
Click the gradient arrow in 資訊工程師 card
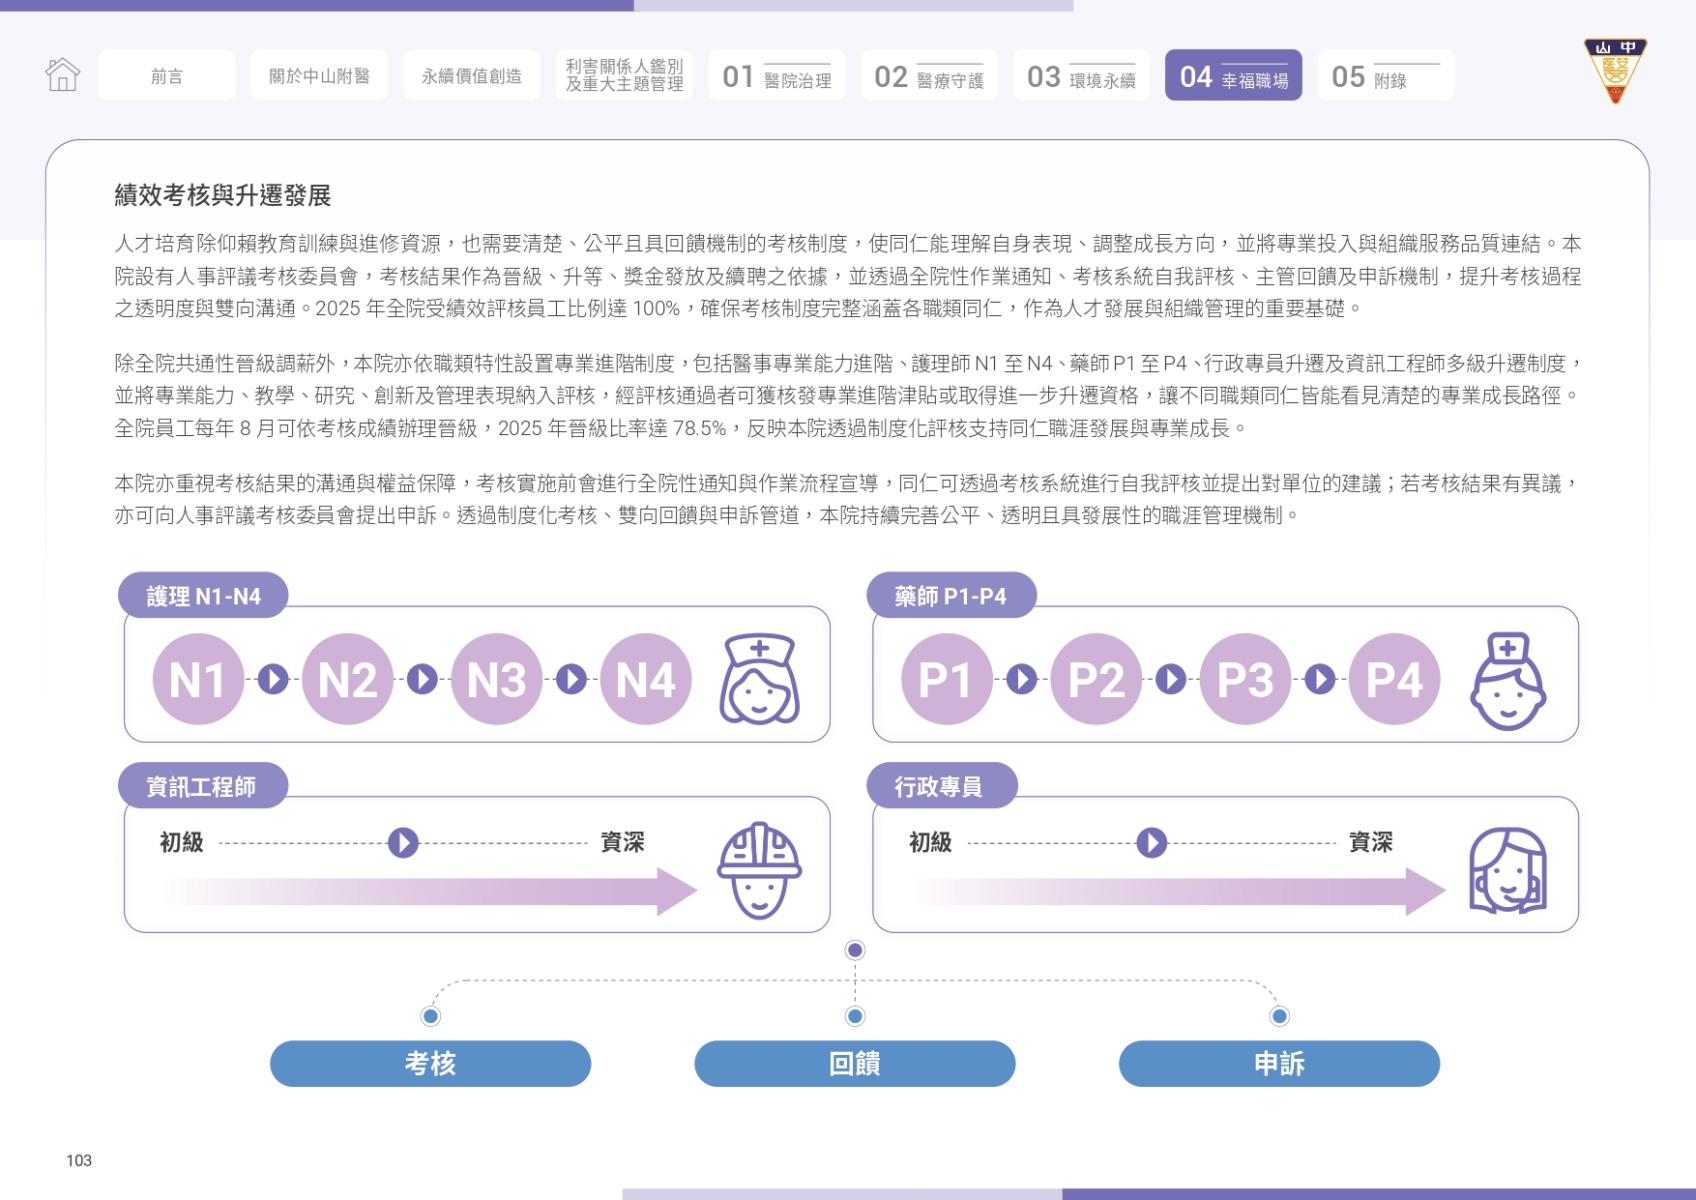[x=430, y=891]
